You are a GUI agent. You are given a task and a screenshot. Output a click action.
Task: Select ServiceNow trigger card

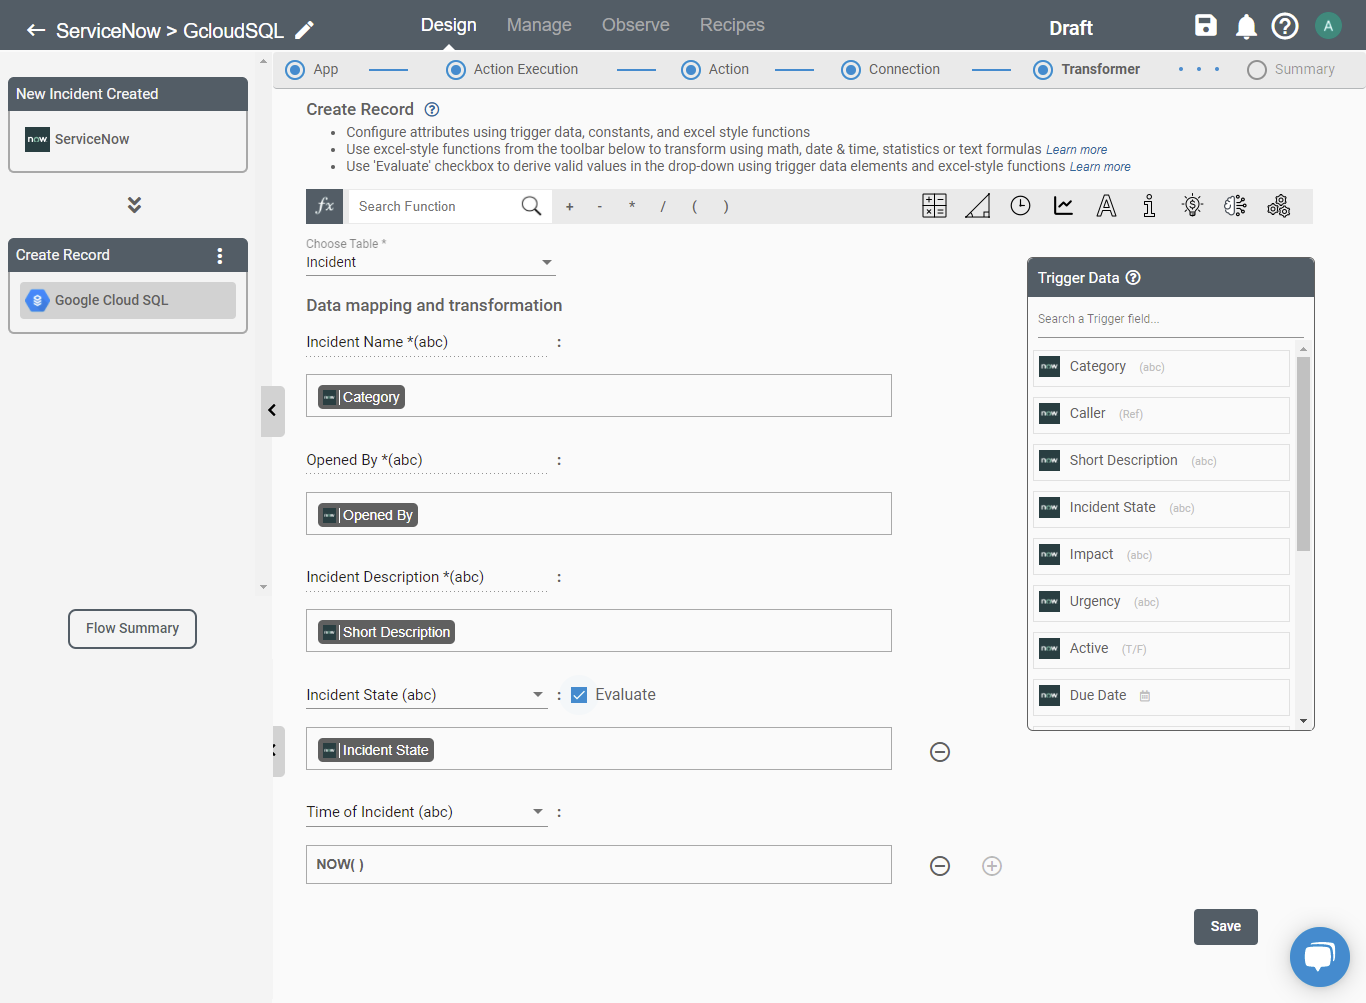pos(128,140)
